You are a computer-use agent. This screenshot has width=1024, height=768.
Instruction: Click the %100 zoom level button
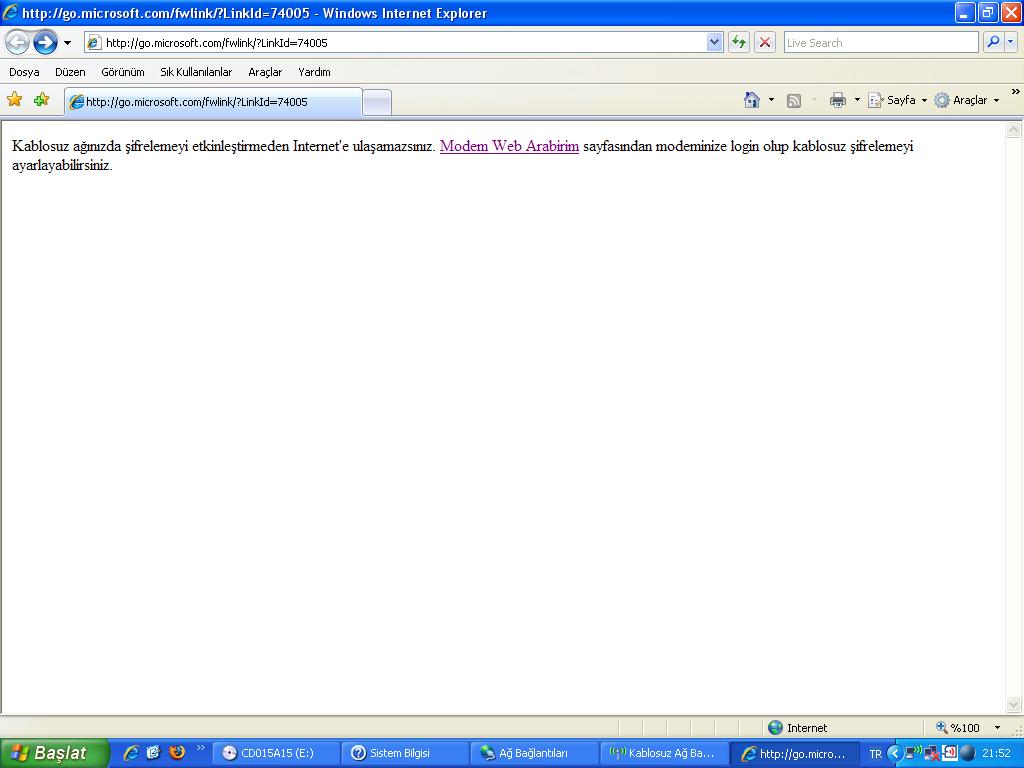pos(958,728)
